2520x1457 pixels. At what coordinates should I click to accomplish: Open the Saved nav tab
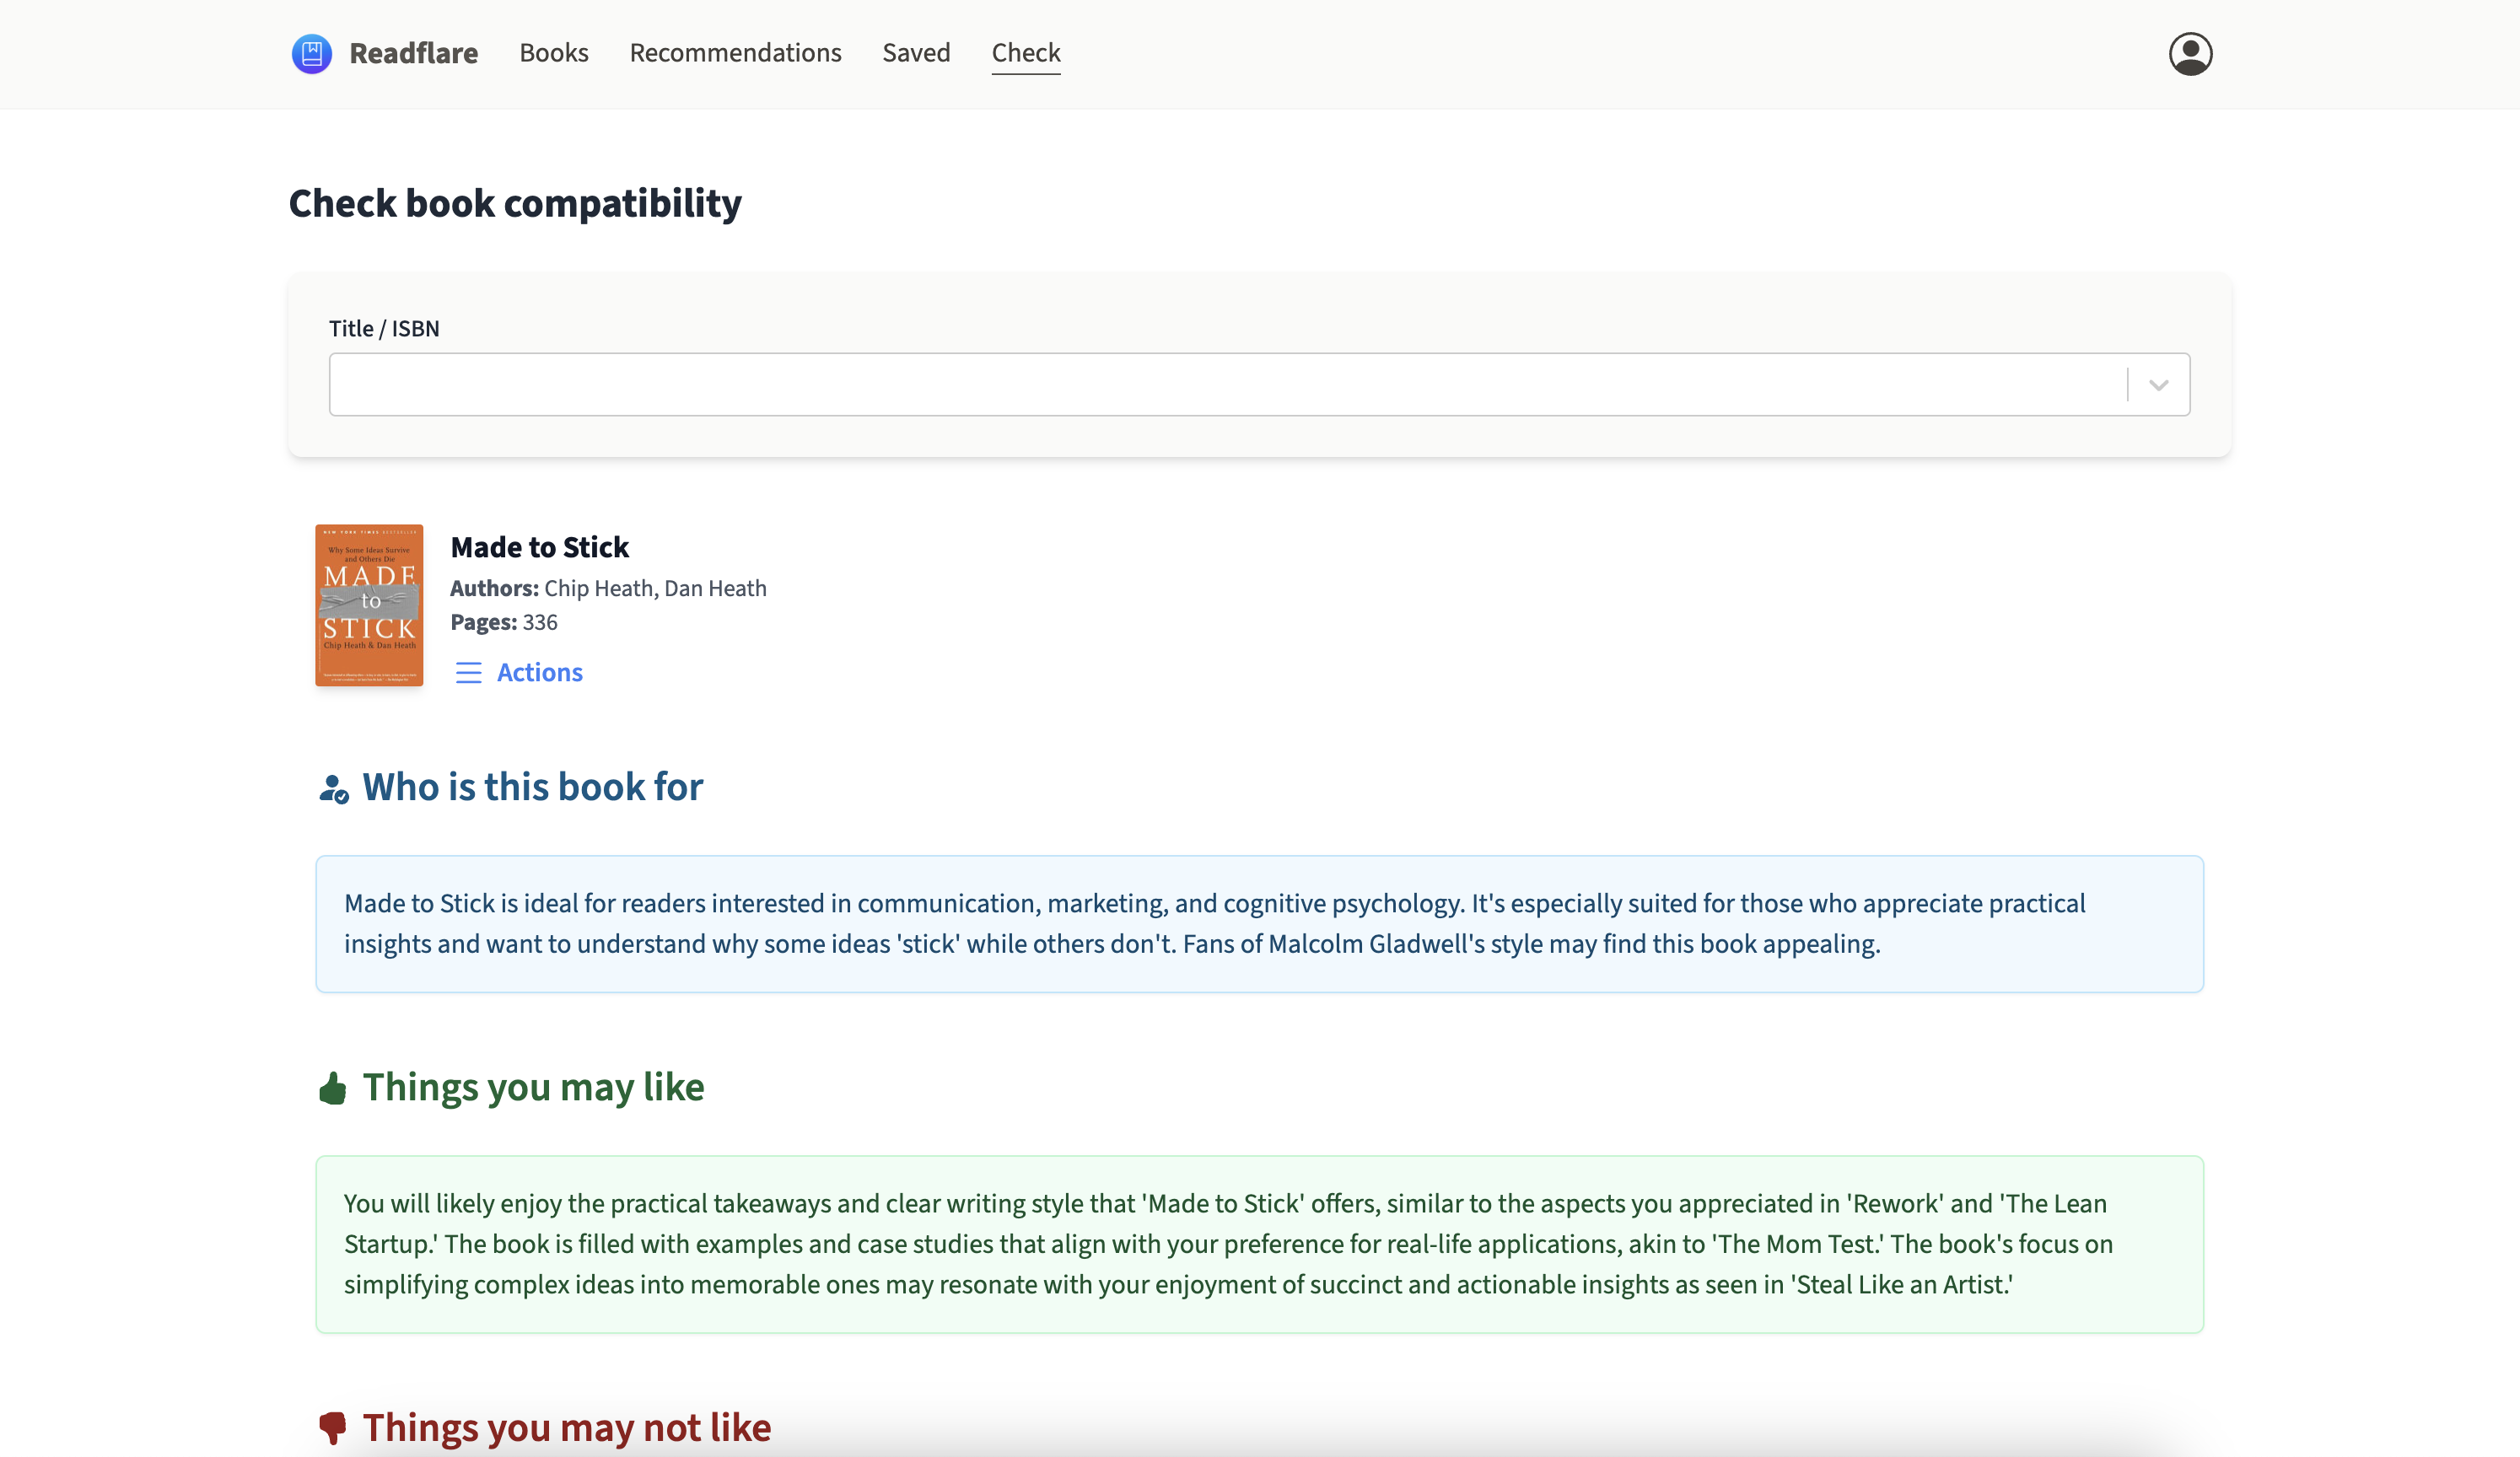pyautogui.click(x=915, y=53)
